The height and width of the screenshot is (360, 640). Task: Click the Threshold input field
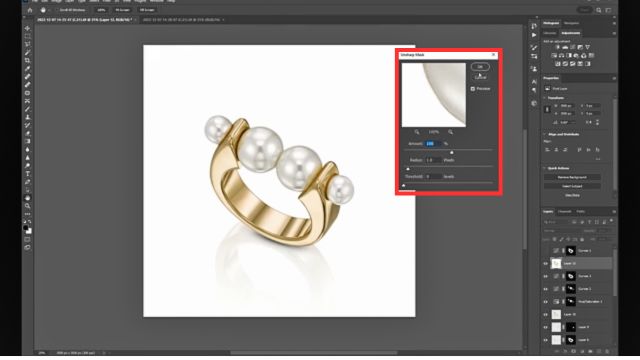(433, 176)
